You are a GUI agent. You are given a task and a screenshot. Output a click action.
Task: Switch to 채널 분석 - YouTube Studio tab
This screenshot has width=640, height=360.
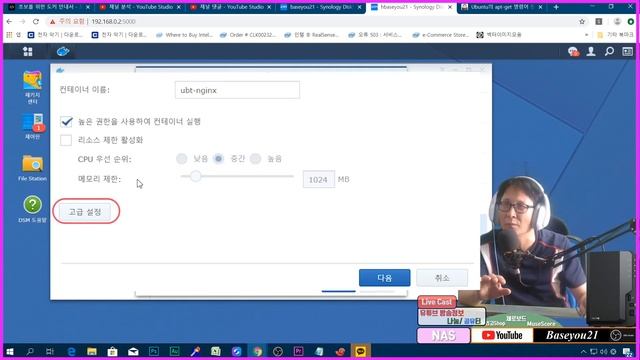[x=140, y=7]
